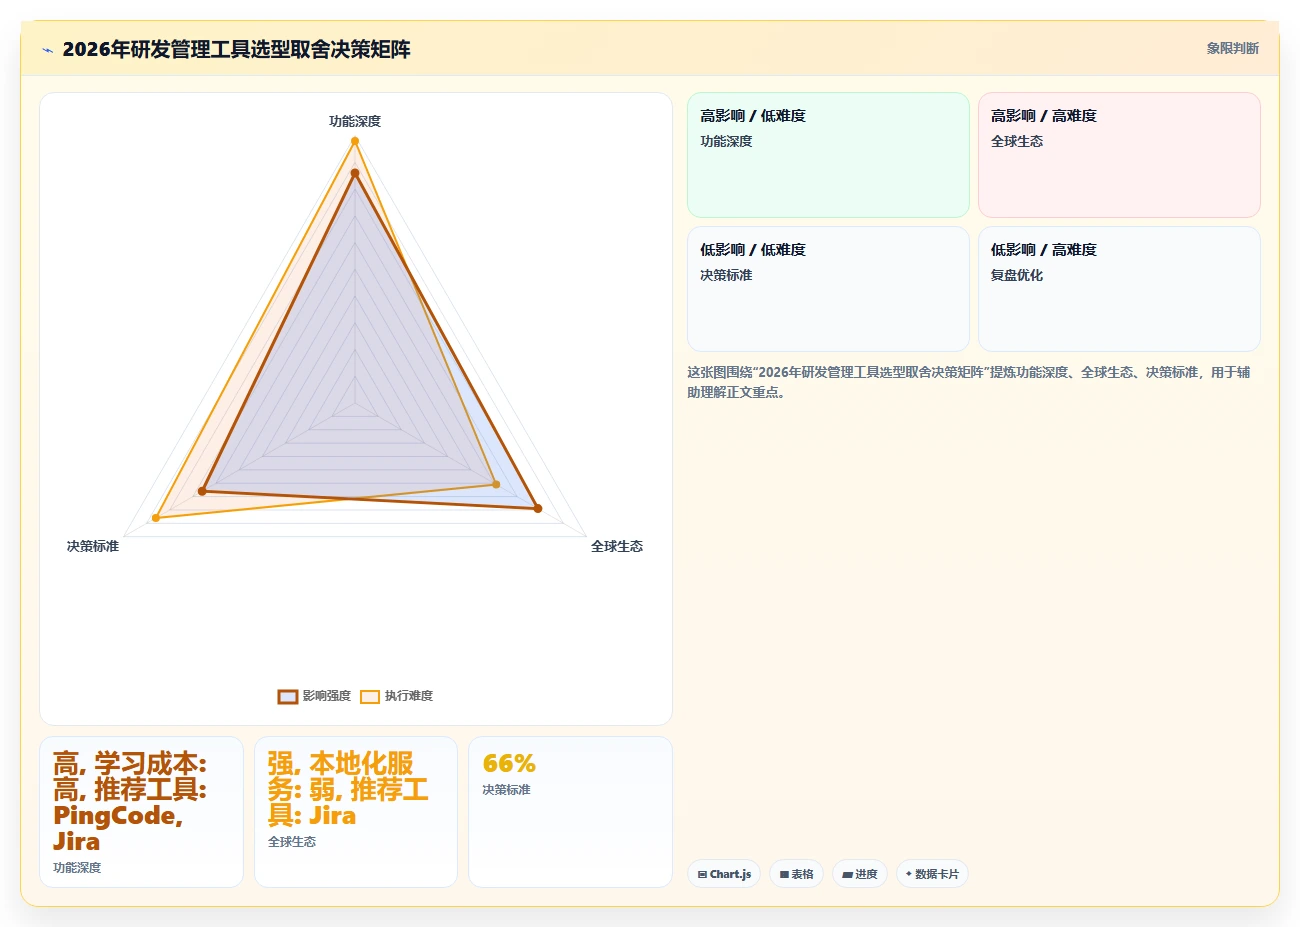Open the 高影响 / 高难度 quadrant card
Image resolution: width=1300 pixels, height=927 pixels.
[x=1119, y=155]
